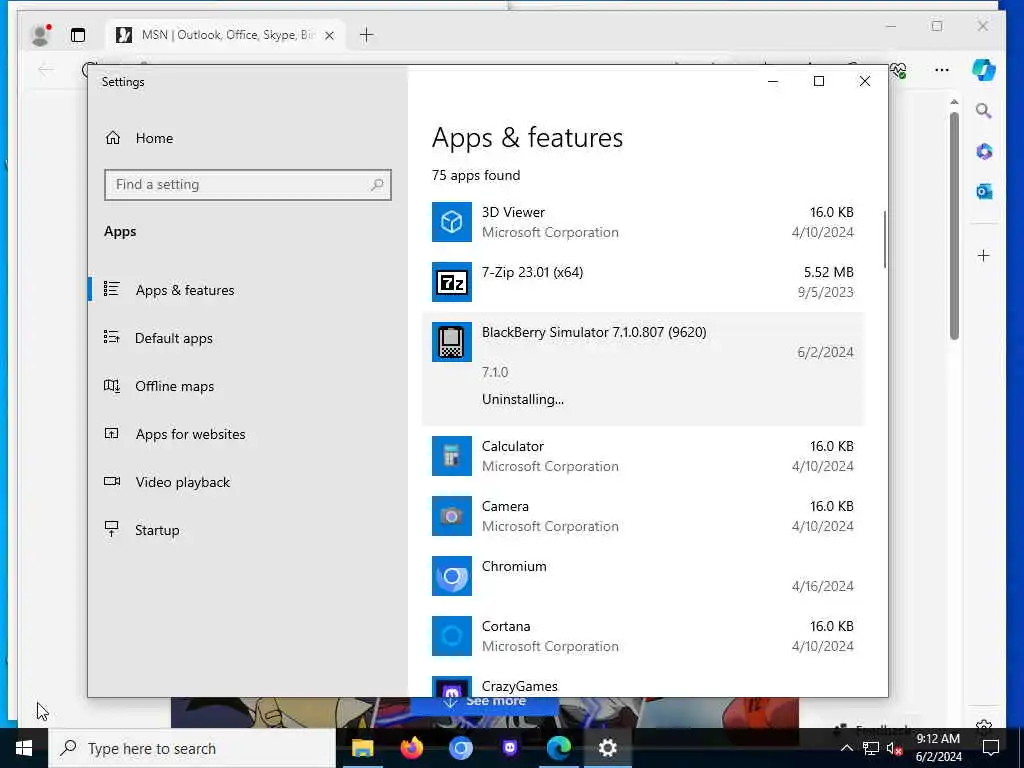Select the CrazyGames app icon

tap(451, 687)
